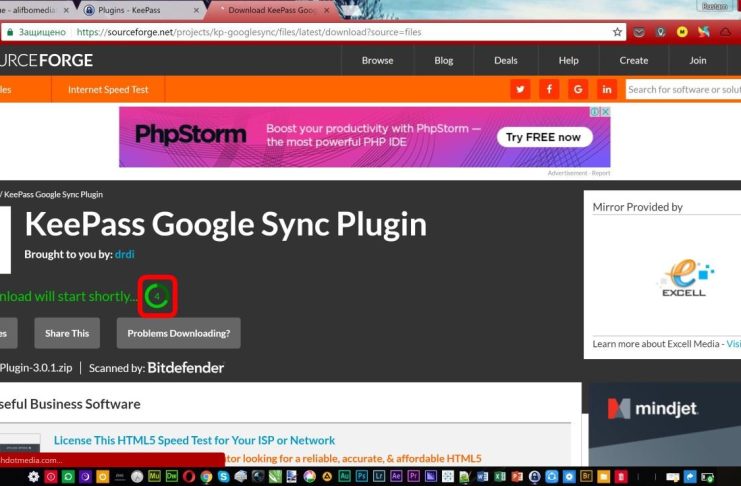Viewport: 741px width, 486px height.
Task: Open the Internet Speed Test link
Action: point(108,89)
